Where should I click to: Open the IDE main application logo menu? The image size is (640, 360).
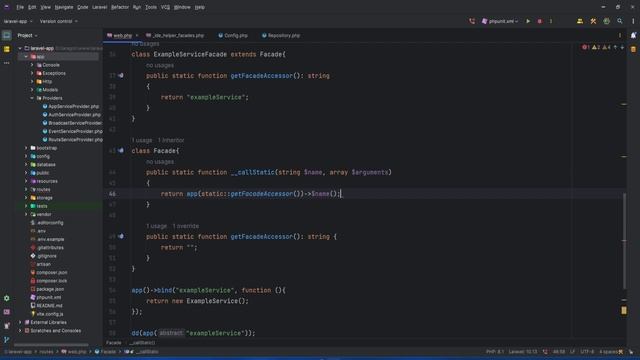[7, 7]
